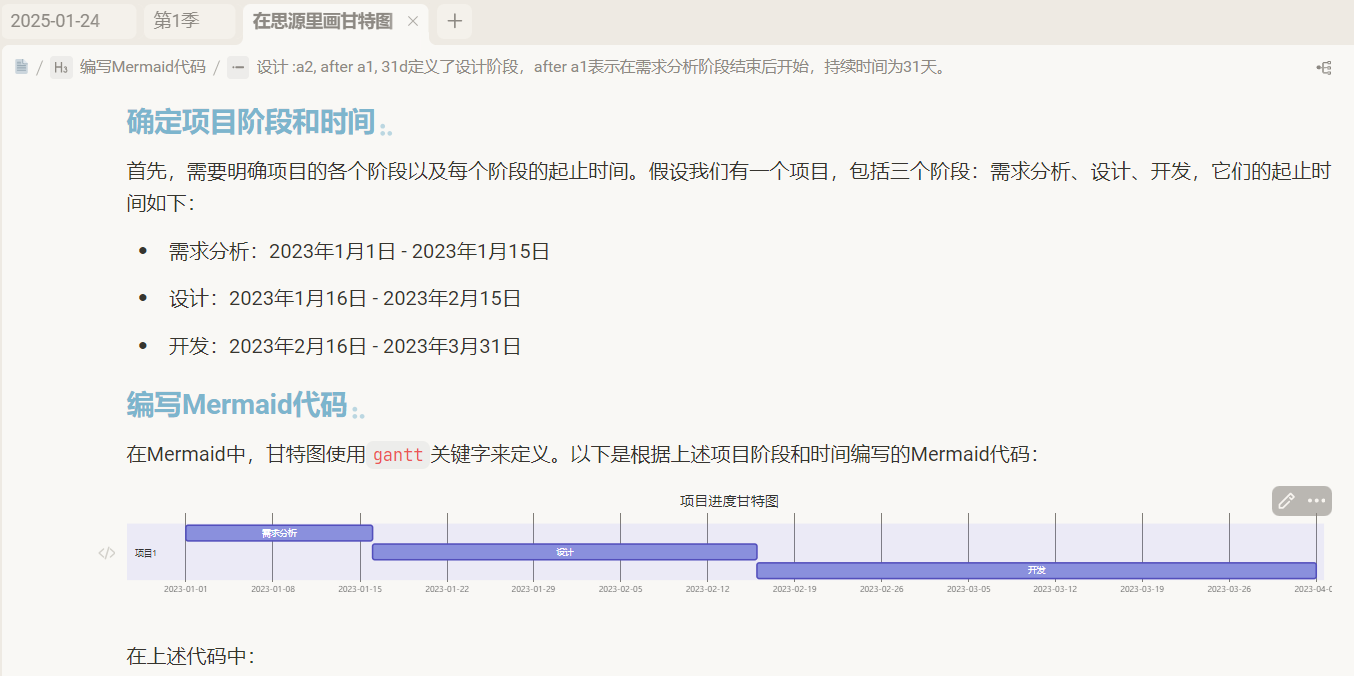Open 编写Mermaid代码 breadcrumb item
The image size is (1354, 676).
pyautogui.click(x=143, y=67)
